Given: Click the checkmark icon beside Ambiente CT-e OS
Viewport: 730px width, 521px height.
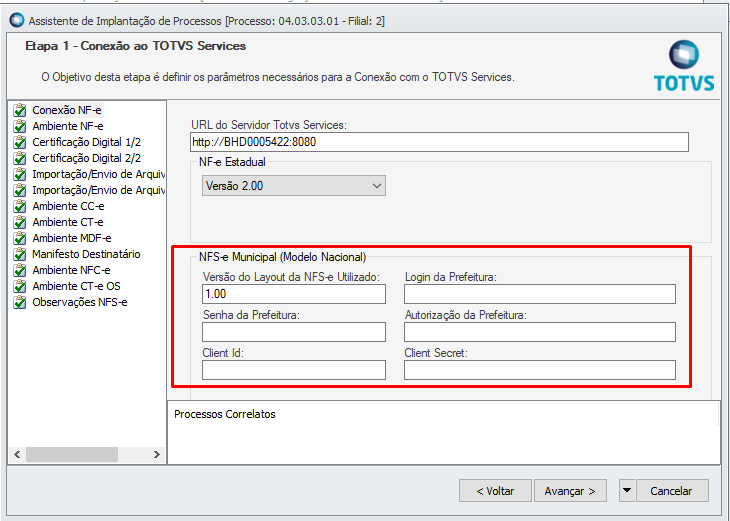Looking at the screenshot, I should pyautogui.click(x=20, y=286).
